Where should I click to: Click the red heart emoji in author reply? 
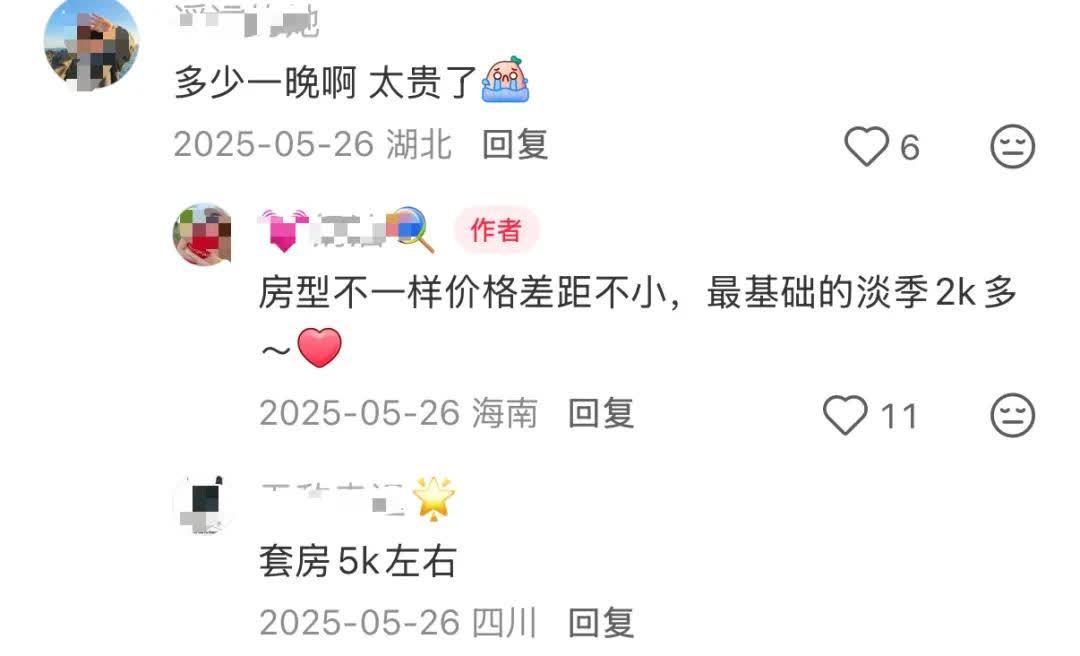(320, 347)
